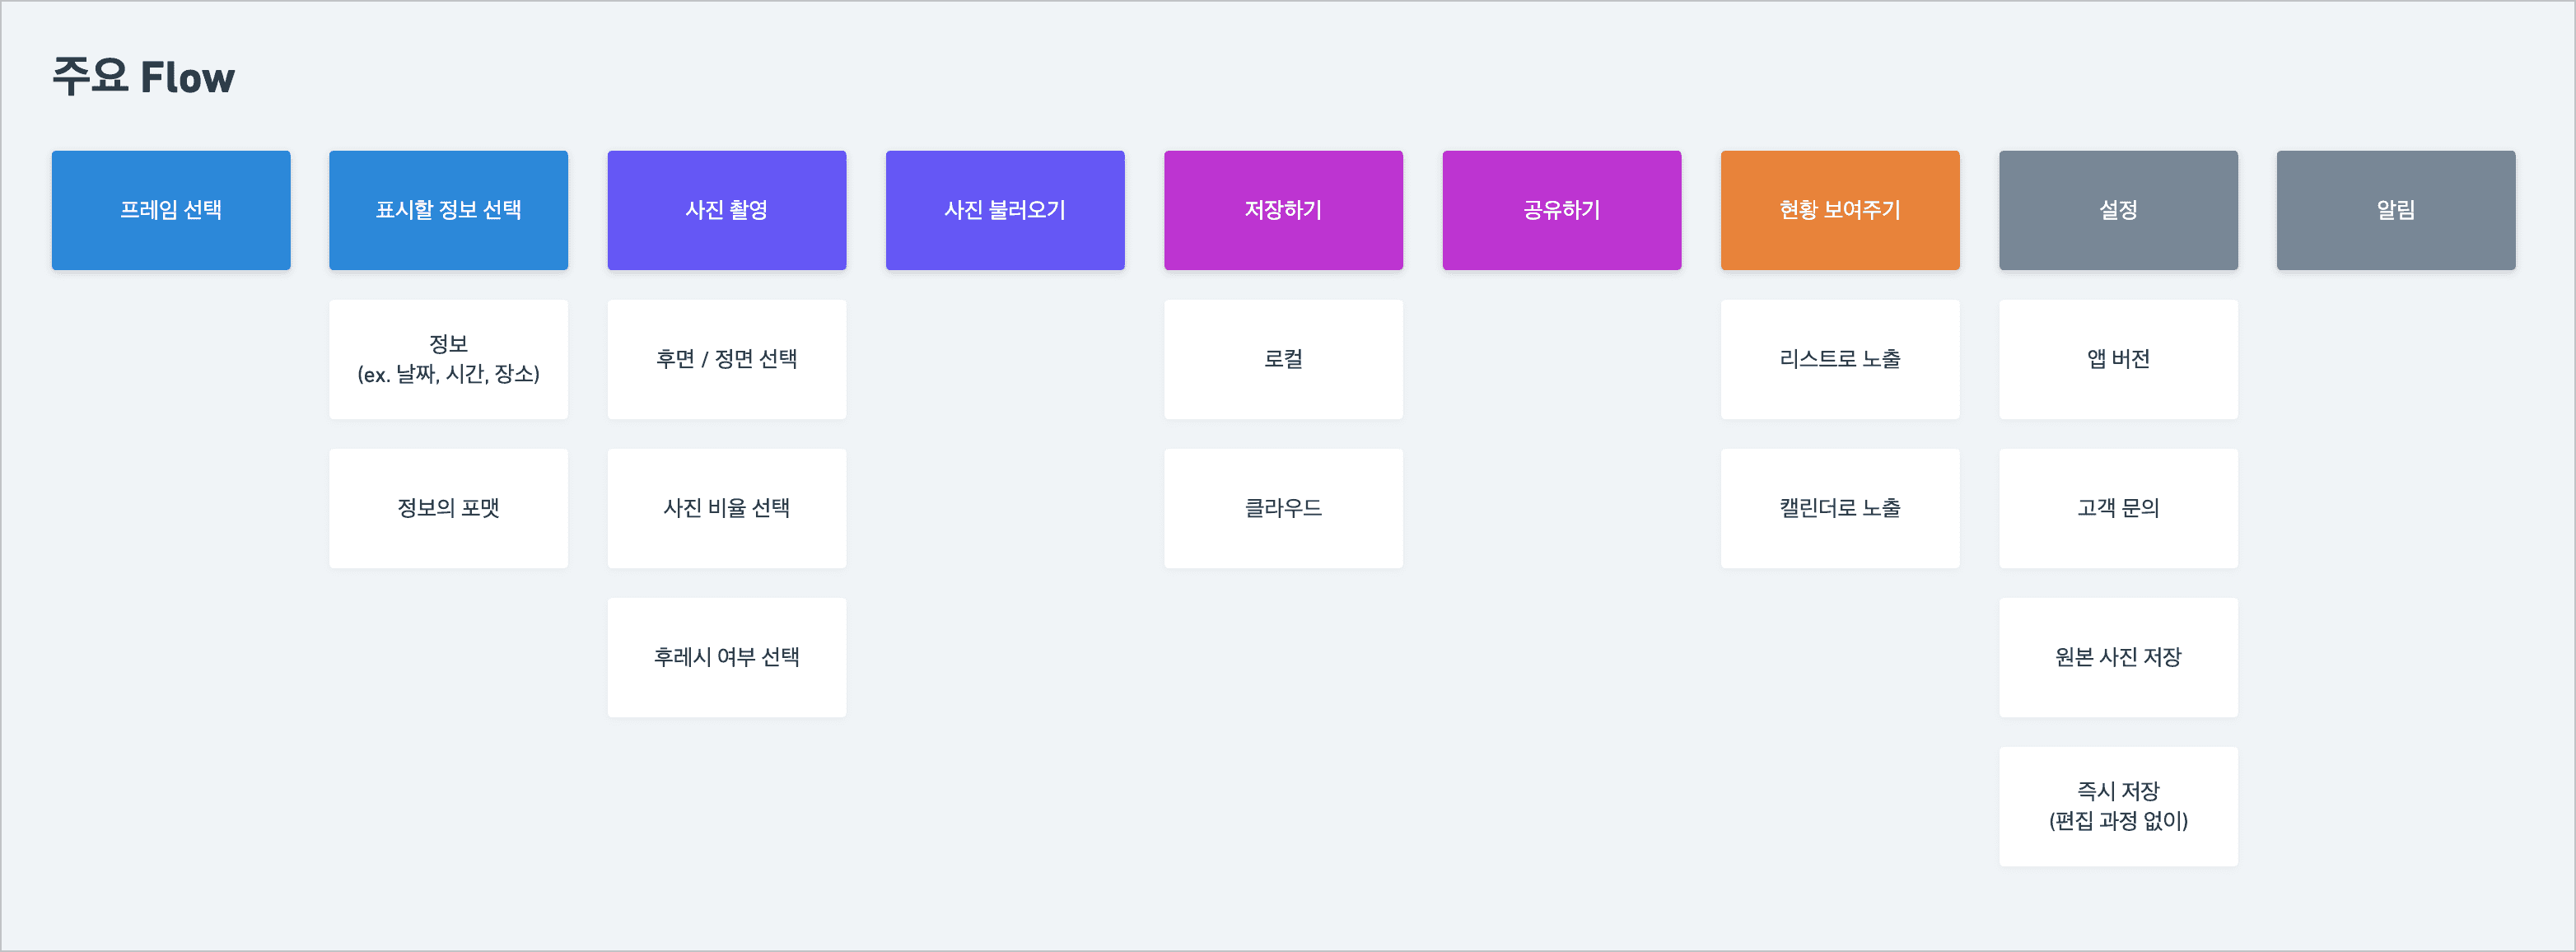This screenshot has height=952, width=2576.
Task: Select the 표시할 정보 선택 card
Action: click(x=448, y=210)
